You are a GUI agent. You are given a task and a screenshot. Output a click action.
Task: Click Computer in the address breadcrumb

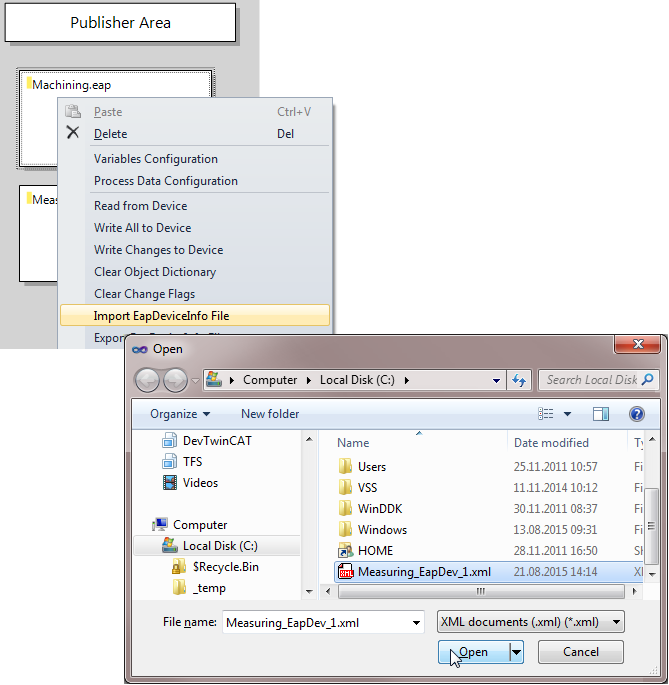pyautogui.click(x=270, y=380)
